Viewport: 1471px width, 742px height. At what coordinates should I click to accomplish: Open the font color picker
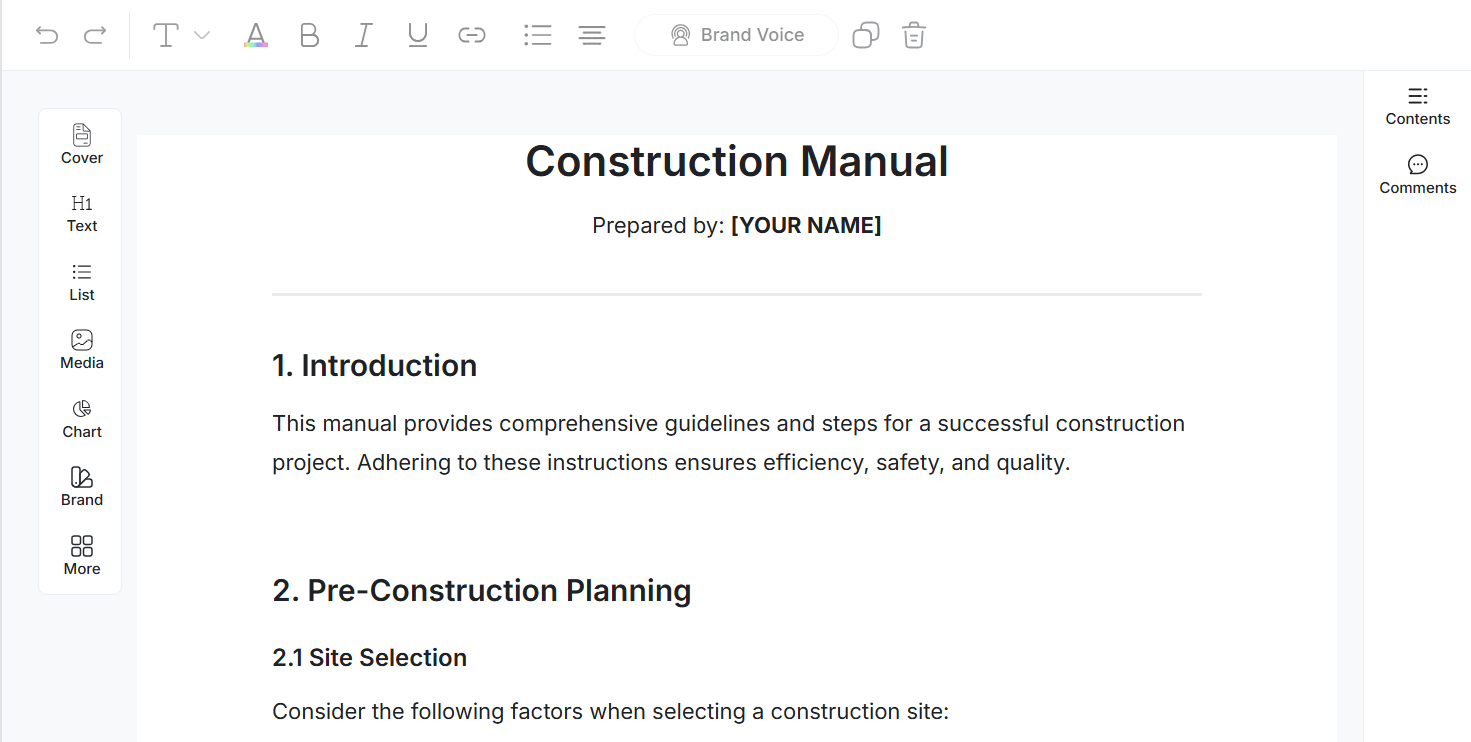pyautogui.click(x=255, y=34)
